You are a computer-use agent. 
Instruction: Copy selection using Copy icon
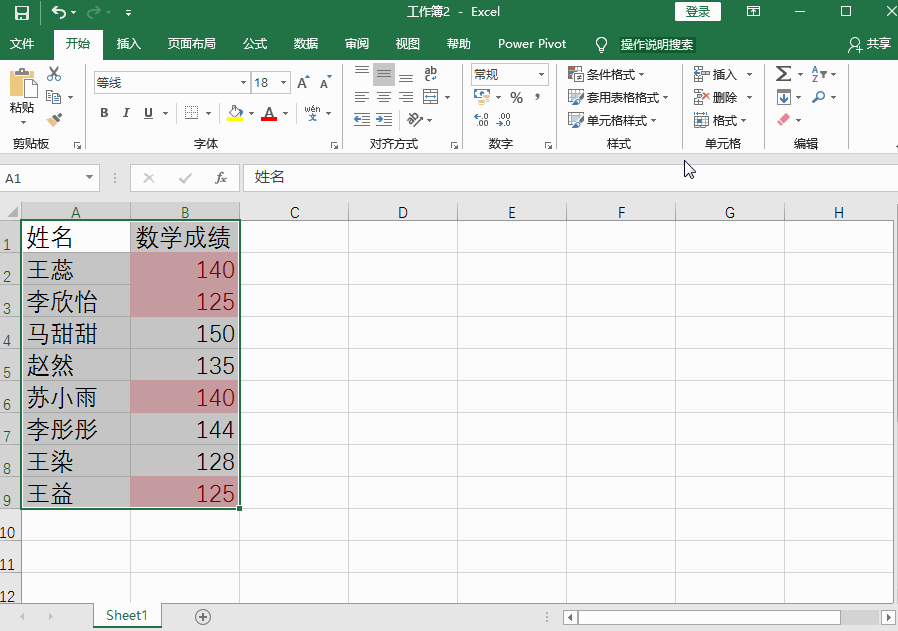coord(53,97)
